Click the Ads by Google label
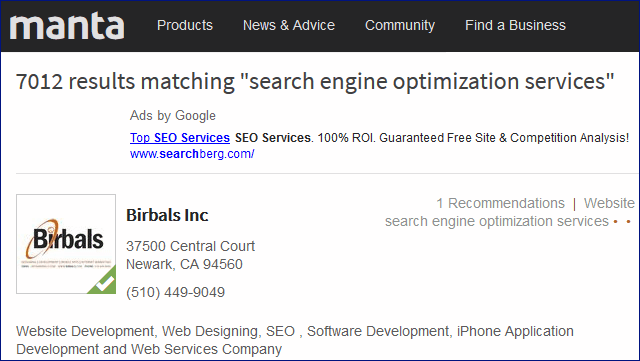 [173, 116]
